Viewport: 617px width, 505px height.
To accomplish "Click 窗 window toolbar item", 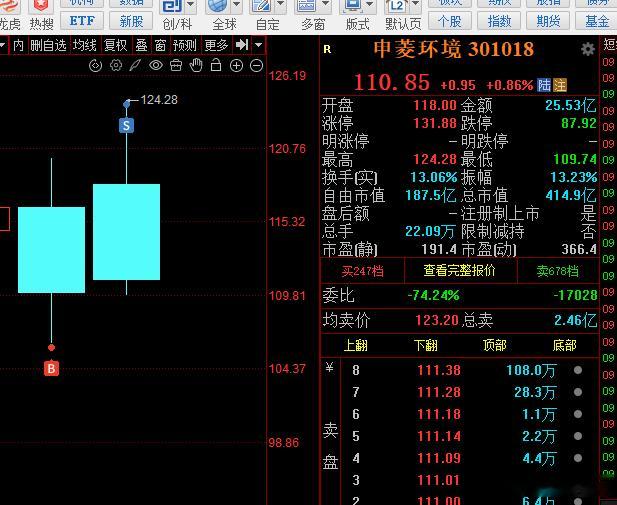I will coord(160,45).
